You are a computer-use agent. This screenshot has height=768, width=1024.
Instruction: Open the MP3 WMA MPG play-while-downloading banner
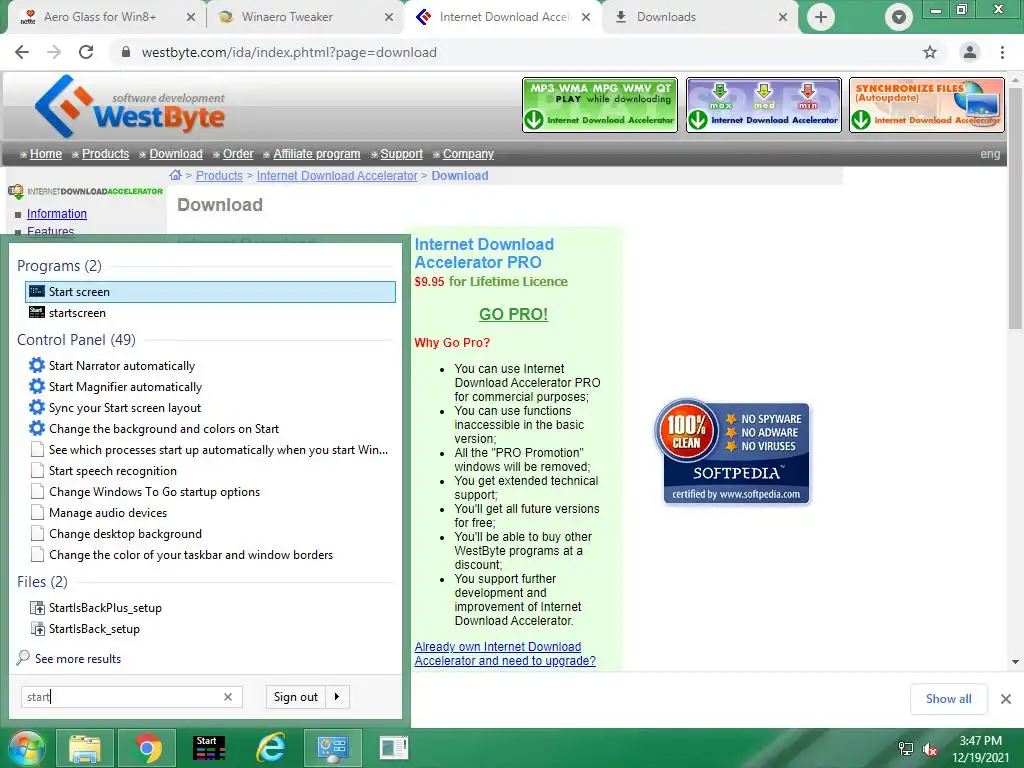pos(600,105)
